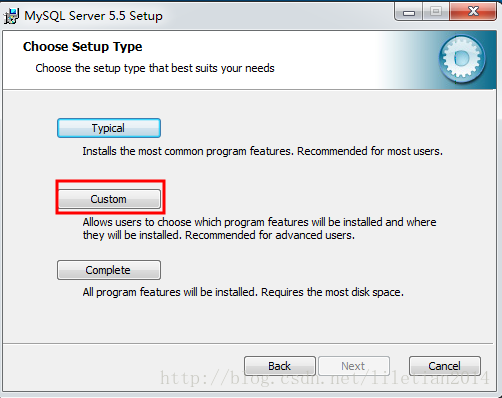Minimize the MySQL Server Setup window
Viewport: 502px width, 398px height.
(409, 12)
